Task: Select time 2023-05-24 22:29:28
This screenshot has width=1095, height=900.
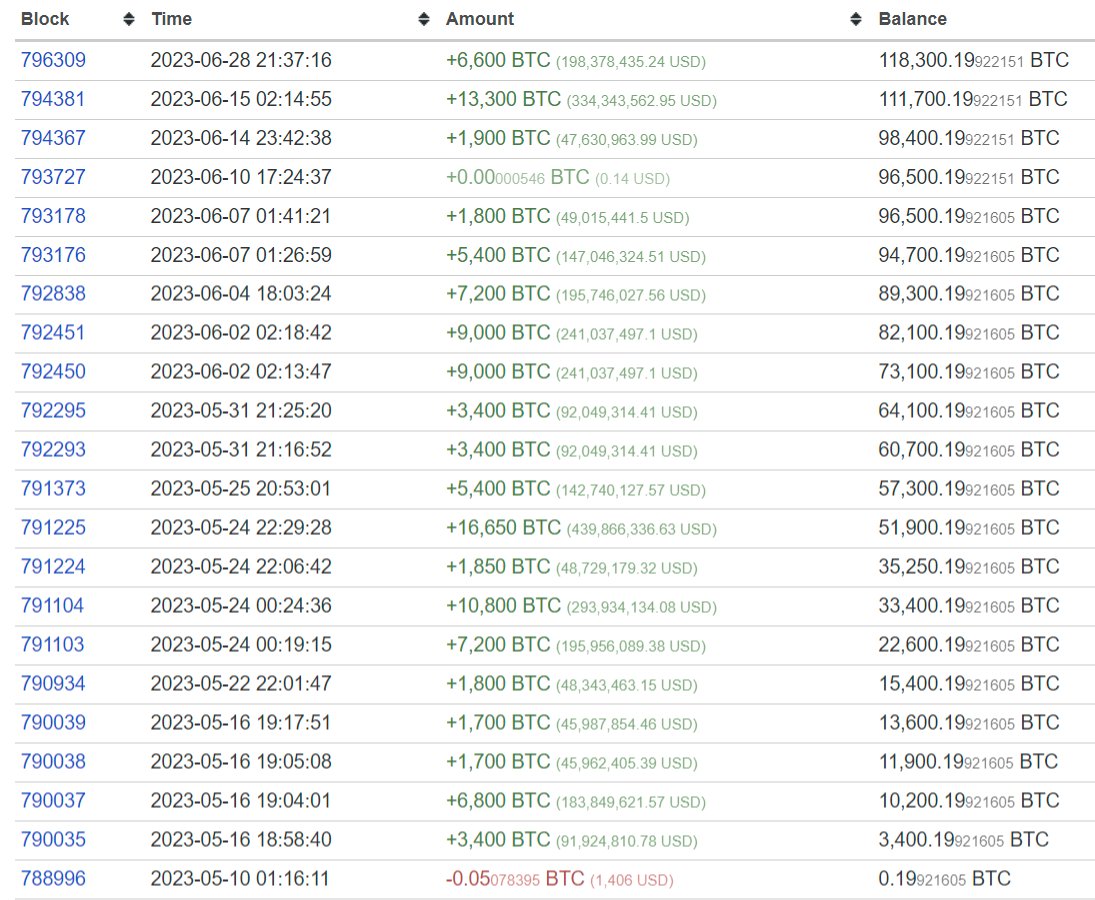Action: click(x=241, y=528)
